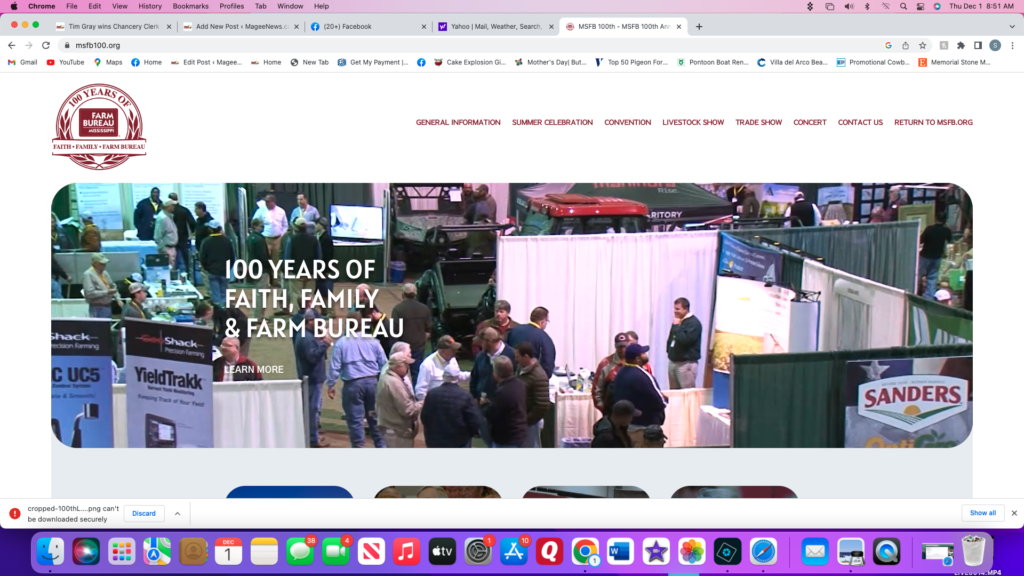The height and width of the screenshot is (576, 1024).
Task: Show all downloads
Action: tap(982, 513)
